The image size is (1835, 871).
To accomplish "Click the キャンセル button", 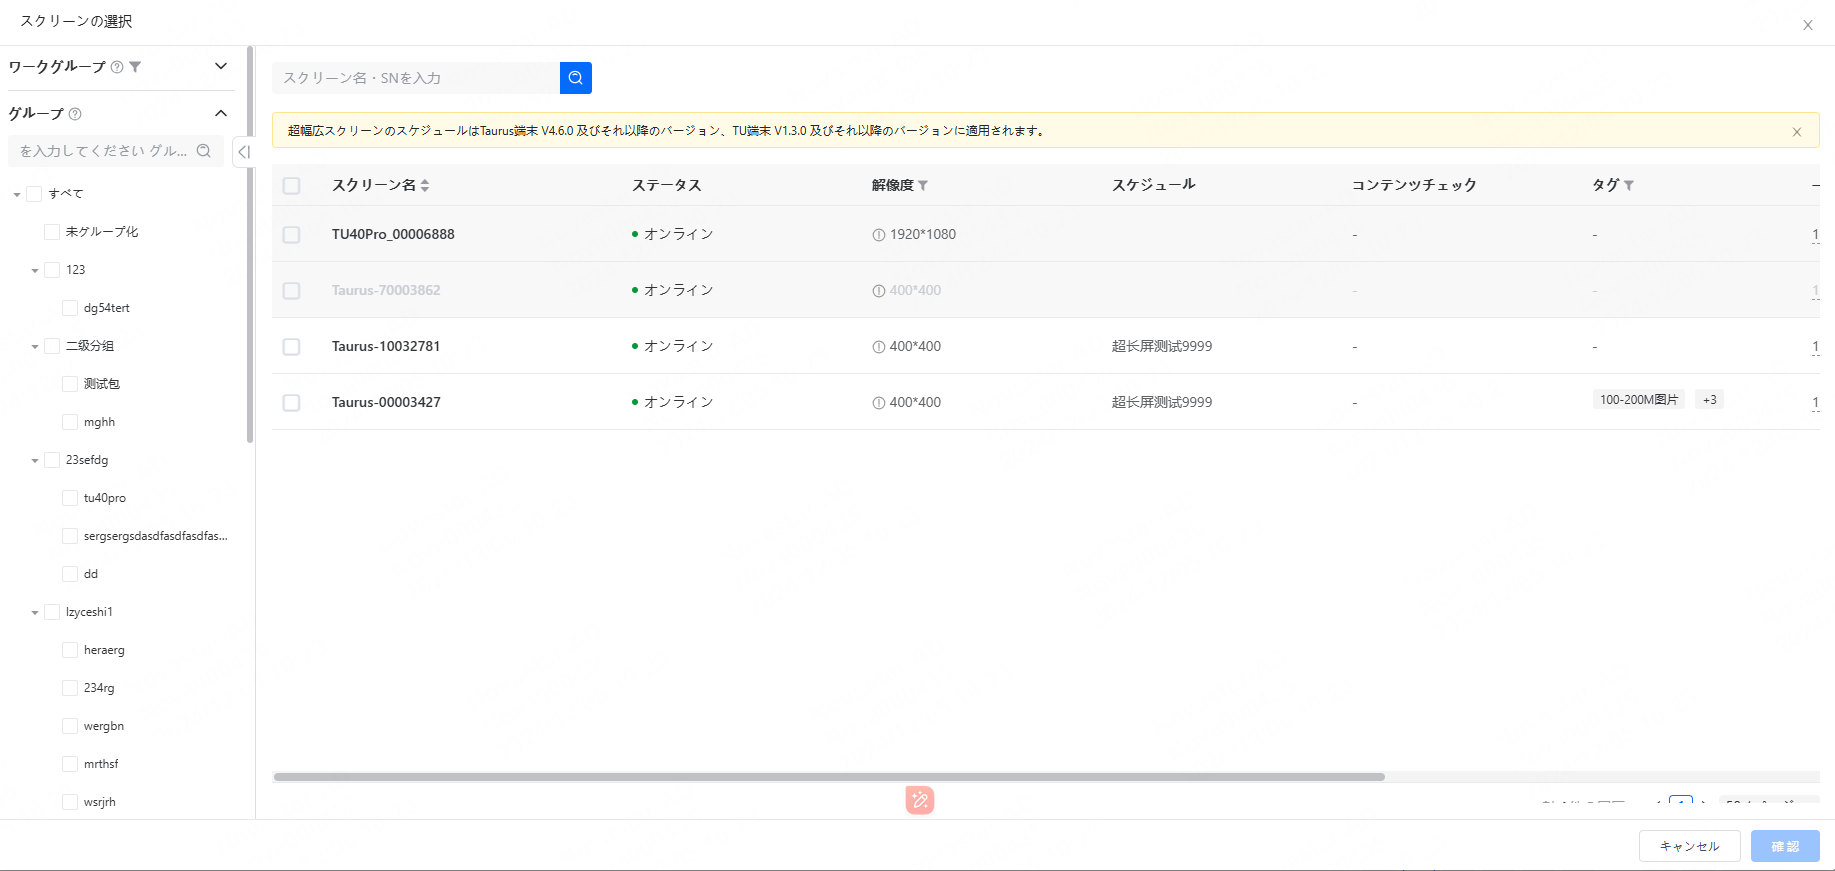I will pyautogui.click(x=1689, y=846).
